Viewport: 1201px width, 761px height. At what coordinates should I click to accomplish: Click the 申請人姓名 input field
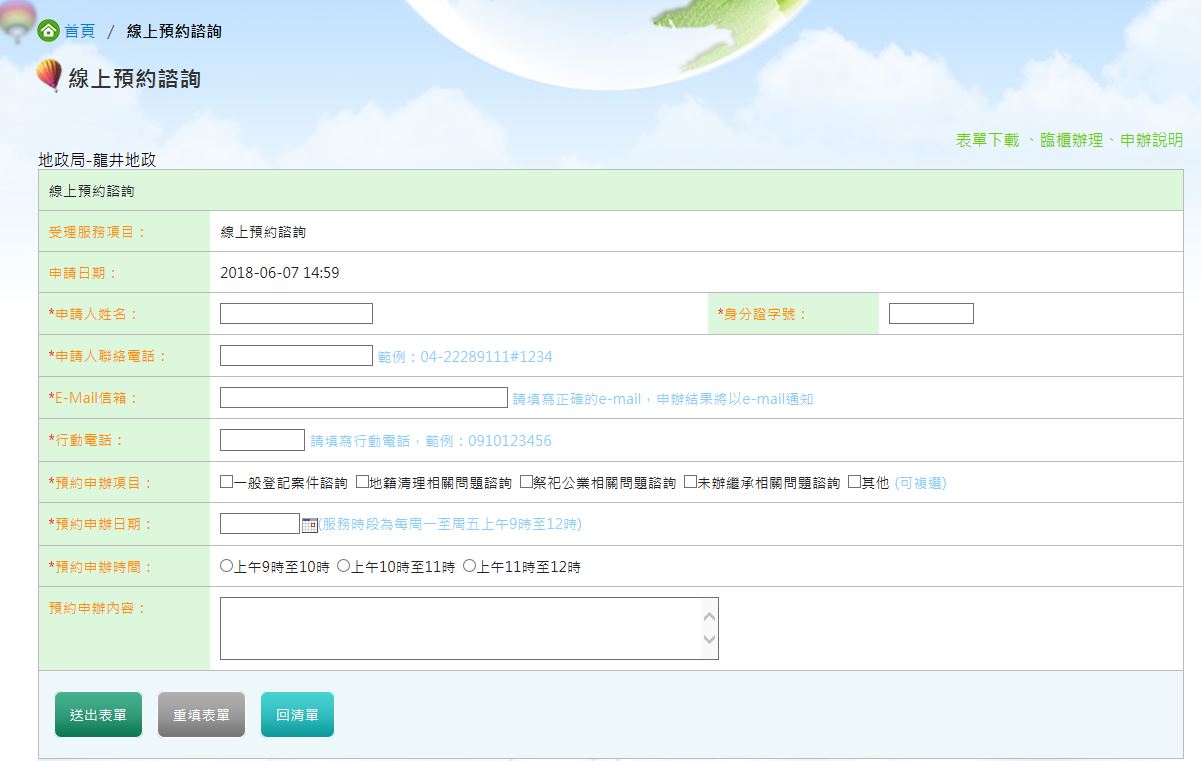coord(296,314)
